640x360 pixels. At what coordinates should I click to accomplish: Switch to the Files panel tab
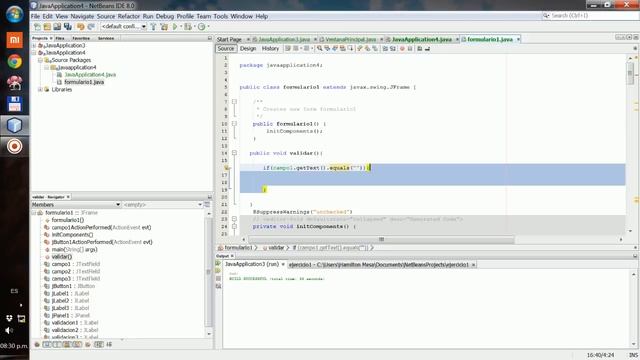click(x=60, y=38)
